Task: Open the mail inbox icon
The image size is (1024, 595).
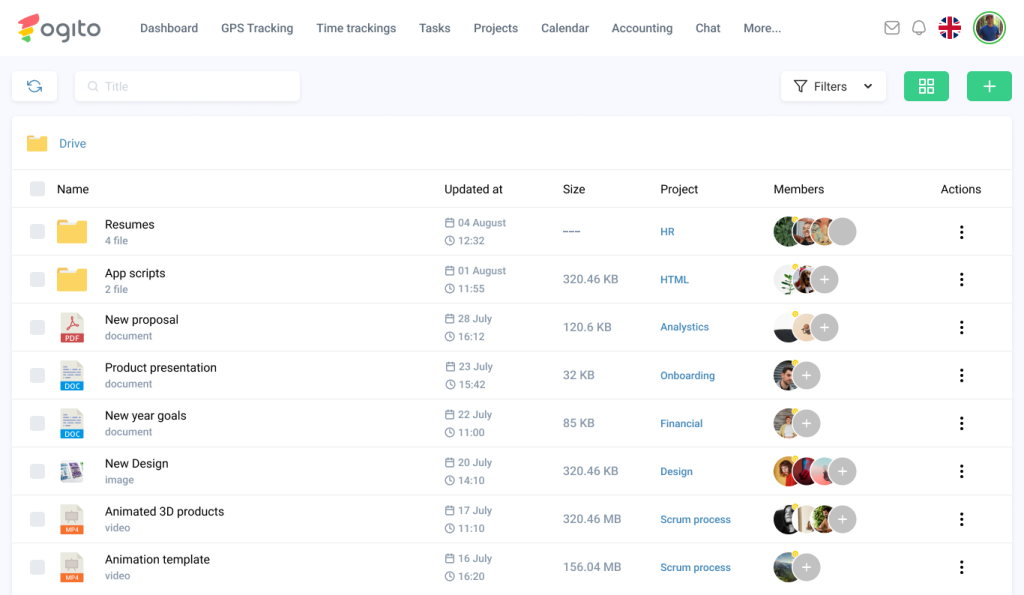Action: pos(892,28)
